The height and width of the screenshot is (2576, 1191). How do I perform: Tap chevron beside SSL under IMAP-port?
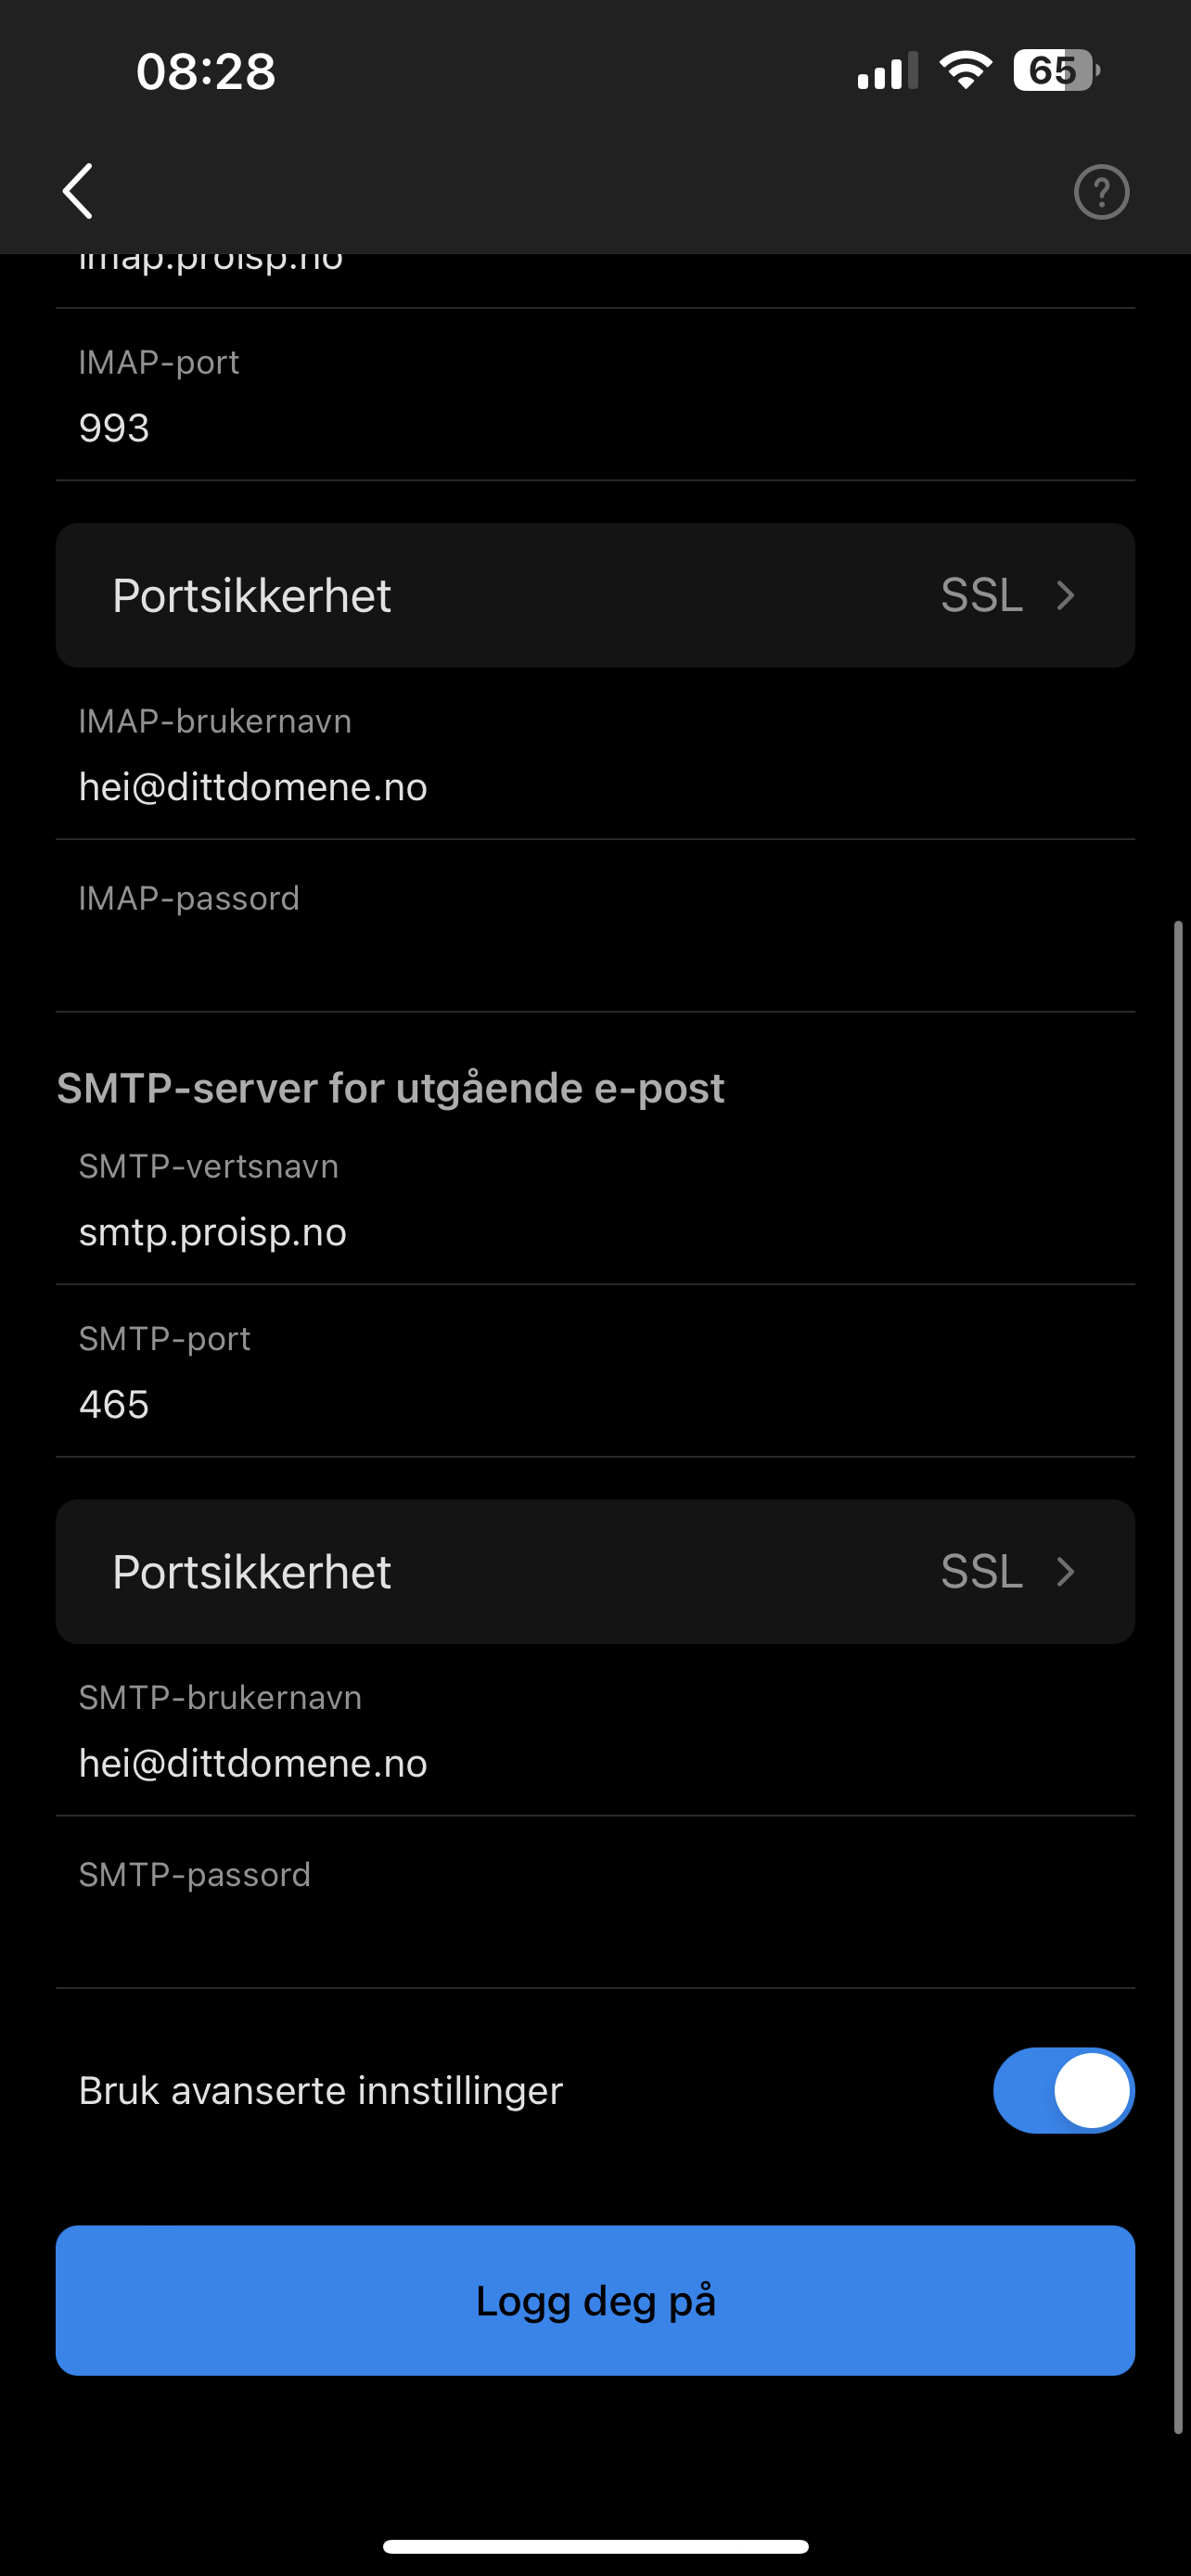click(1065, 595)
